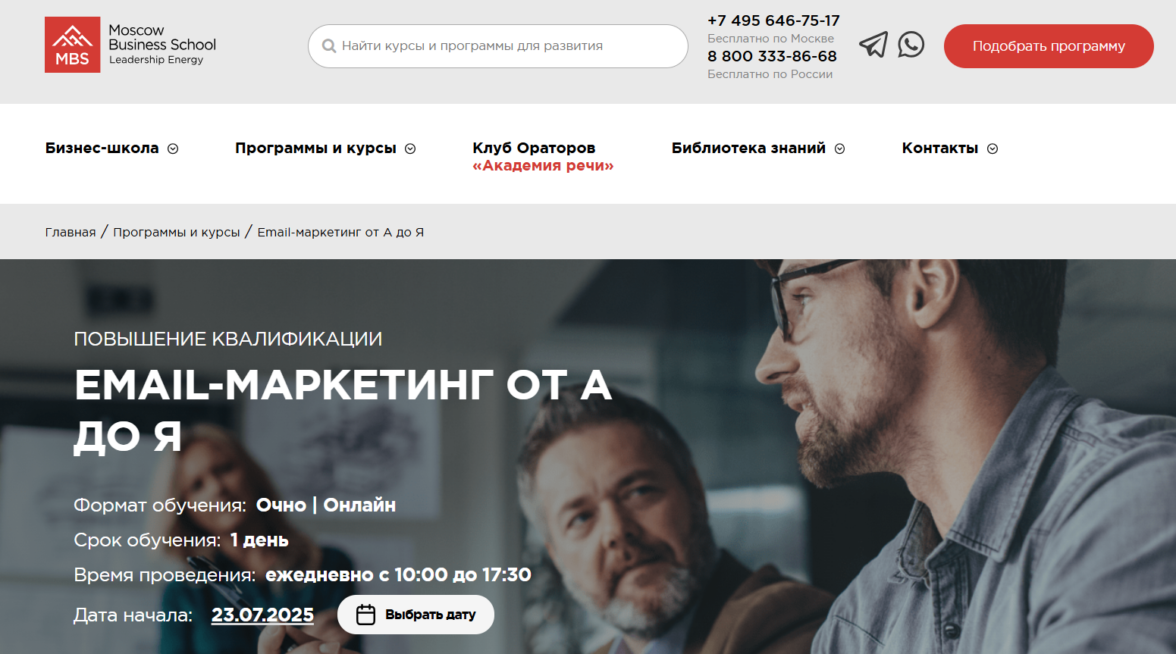Click the start date 23.07.2025 link
1176x654 pixels.
[262, 615]
